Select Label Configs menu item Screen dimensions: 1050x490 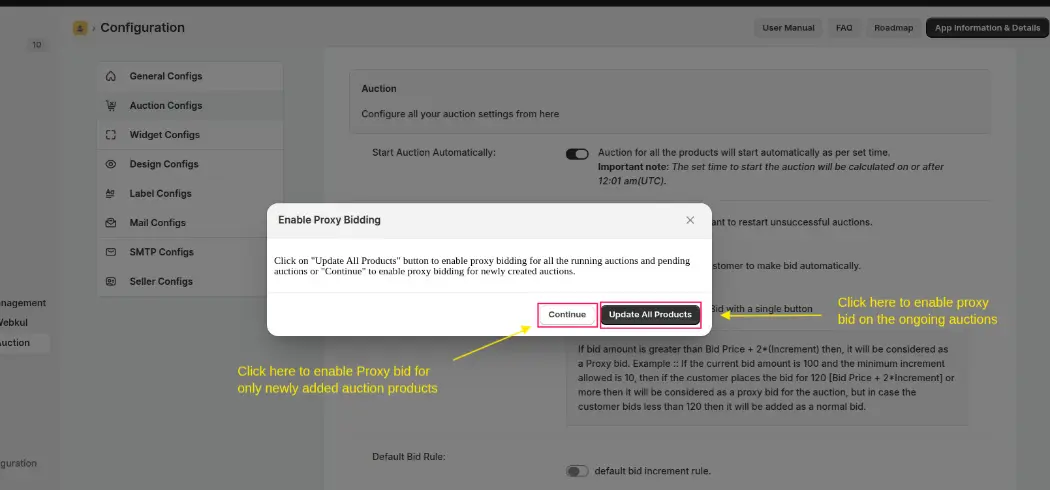[x=190, y=193]
